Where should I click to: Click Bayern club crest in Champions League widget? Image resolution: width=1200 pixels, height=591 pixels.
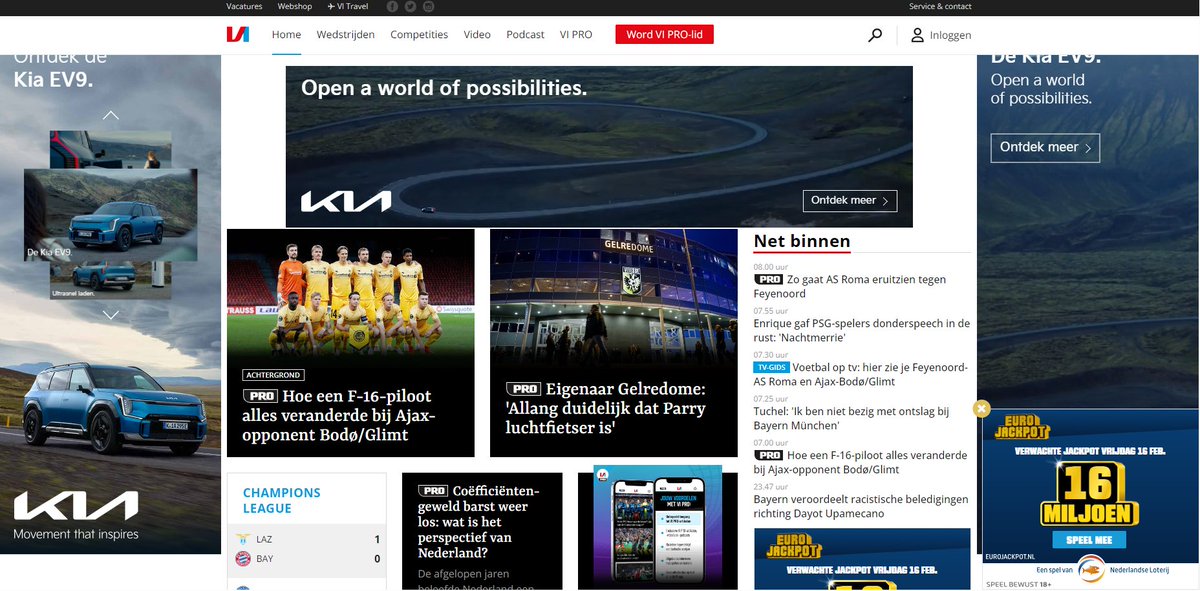[241, 559]
